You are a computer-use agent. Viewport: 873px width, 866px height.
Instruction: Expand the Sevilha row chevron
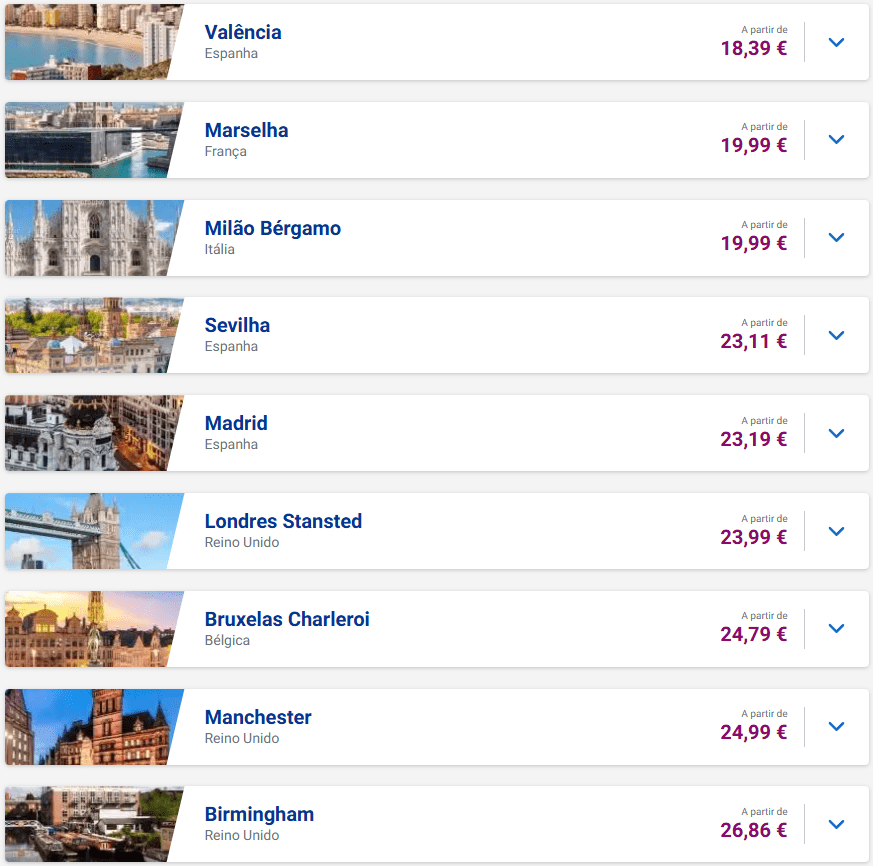point(837,335)
